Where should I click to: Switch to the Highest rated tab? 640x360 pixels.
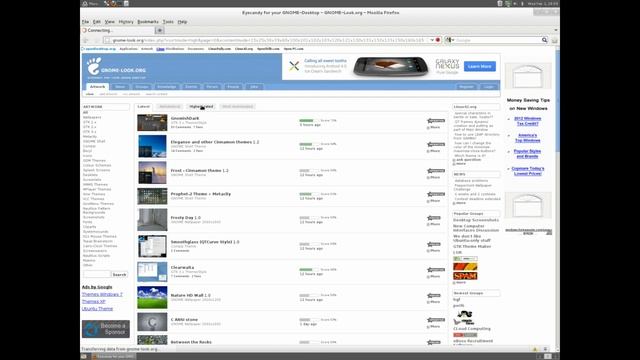pos(201,107)
